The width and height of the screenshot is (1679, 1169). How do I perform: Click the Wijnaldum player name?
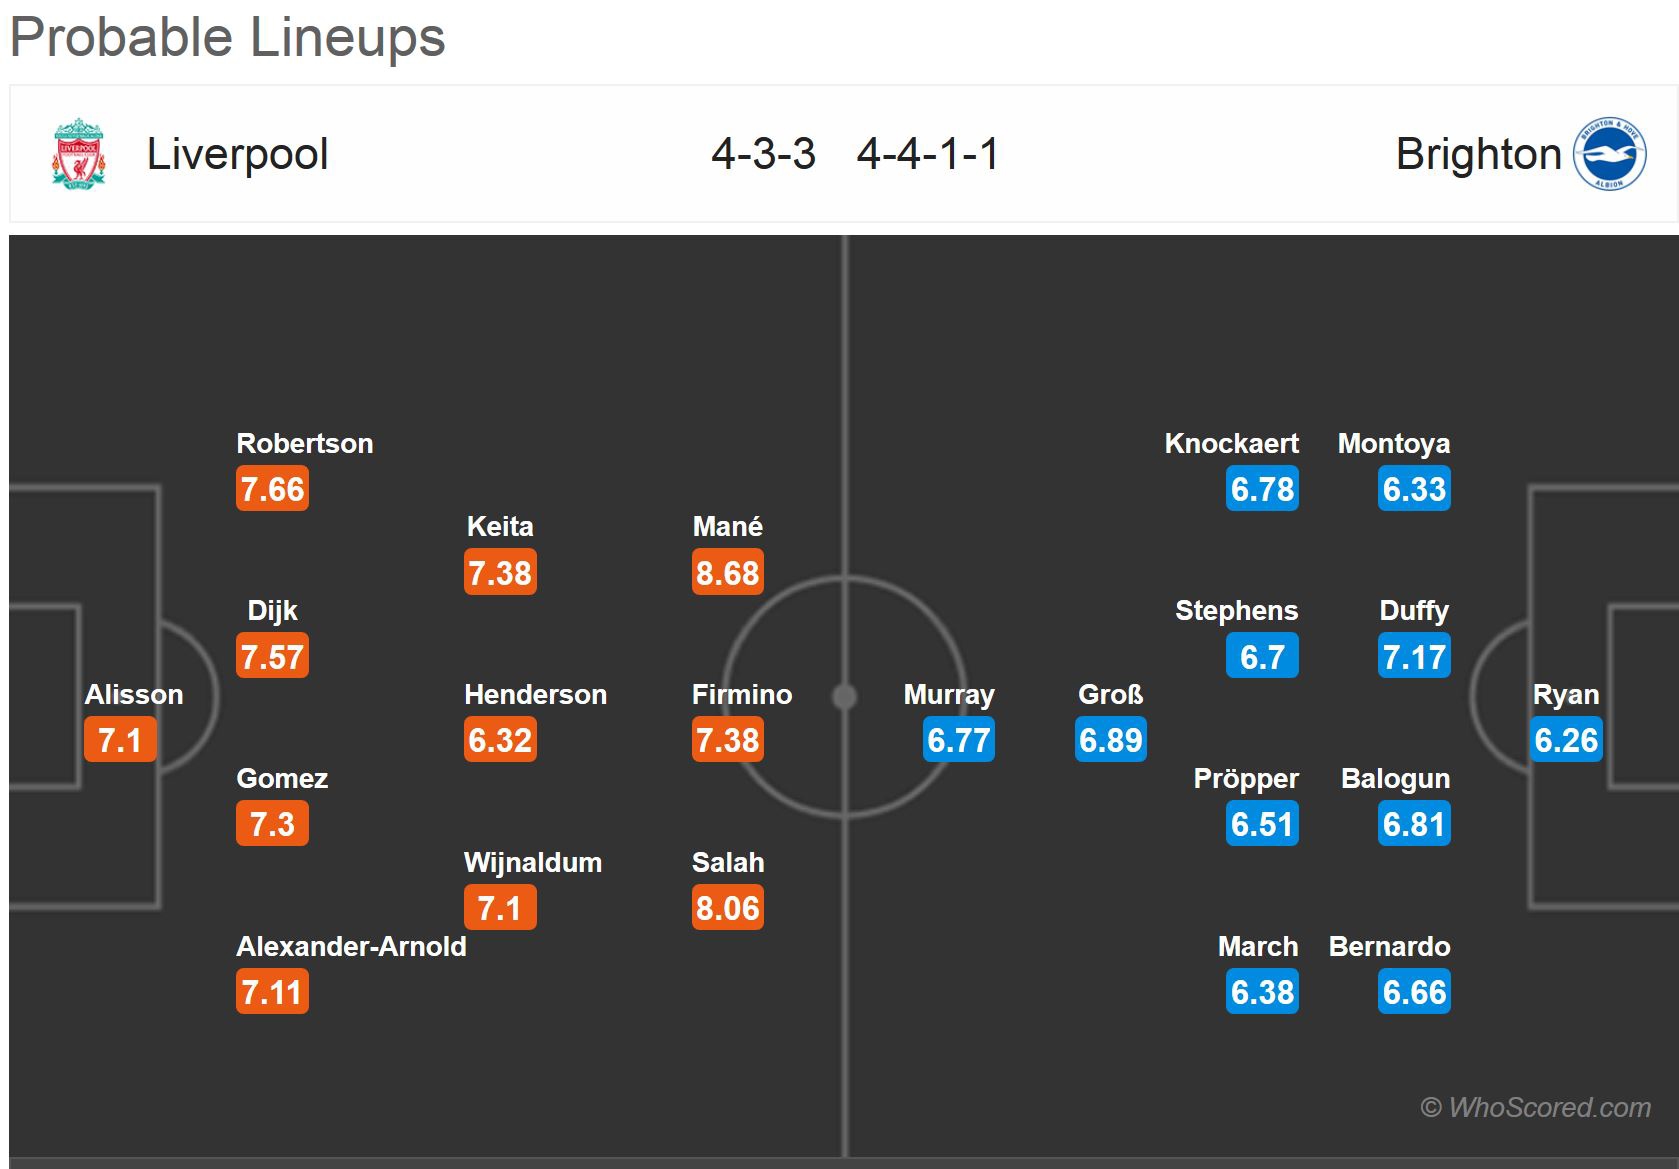(x=533, y=862)
